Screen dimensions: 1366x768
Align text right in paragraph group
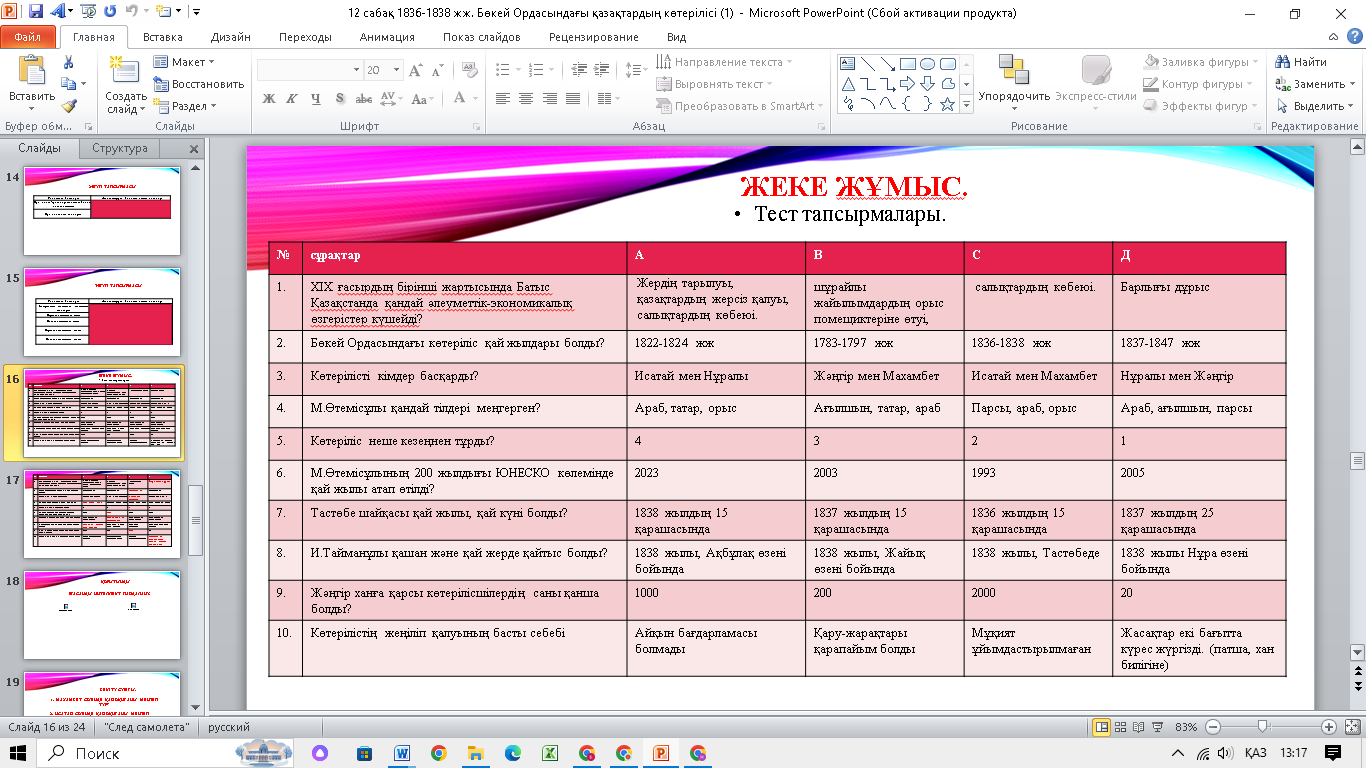tap(549, 98)
